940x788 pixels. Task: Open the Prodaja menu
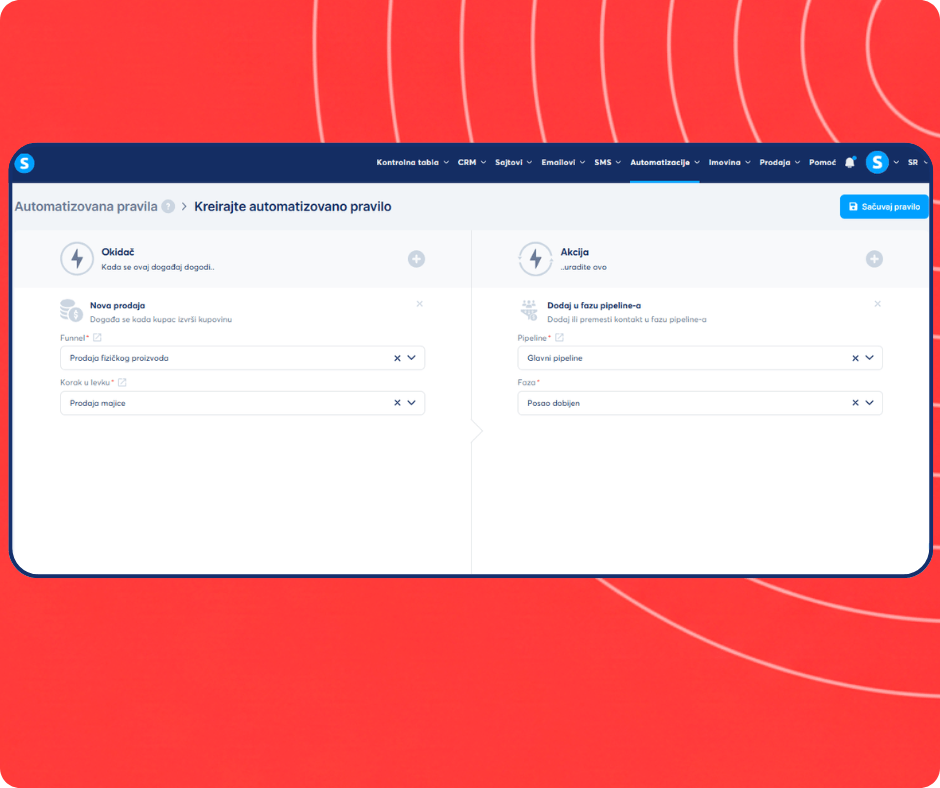click(779, 163)
